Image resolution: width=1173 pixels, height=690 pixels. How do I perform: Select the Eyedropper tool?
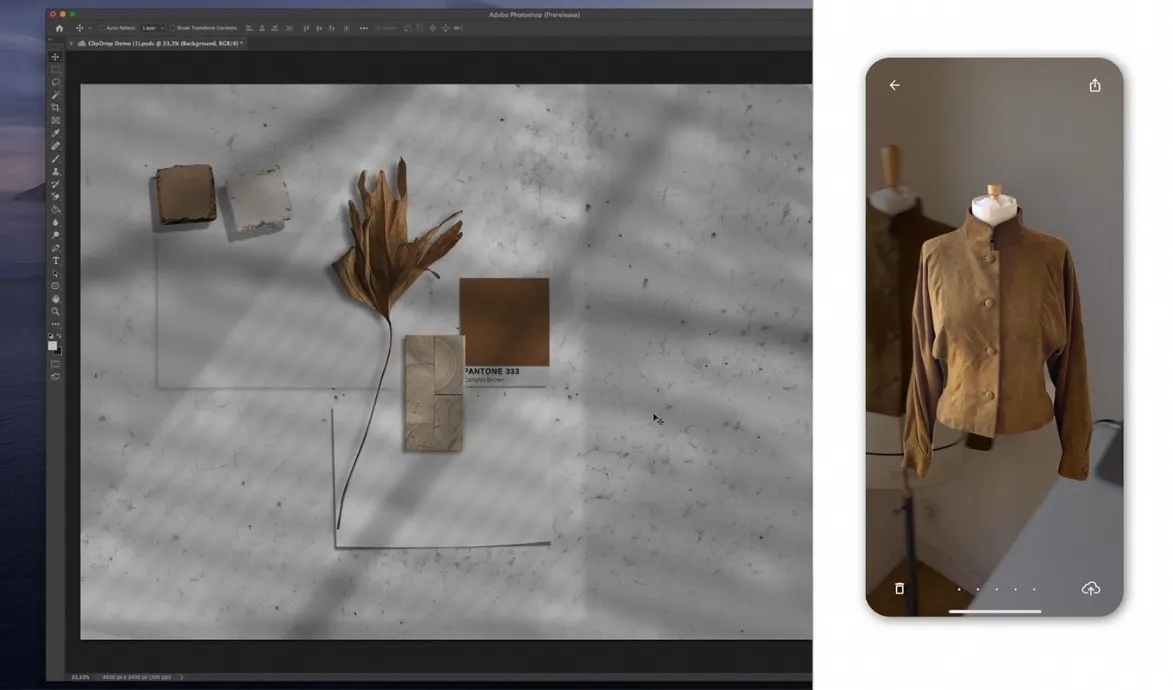[x=55, y=133]
